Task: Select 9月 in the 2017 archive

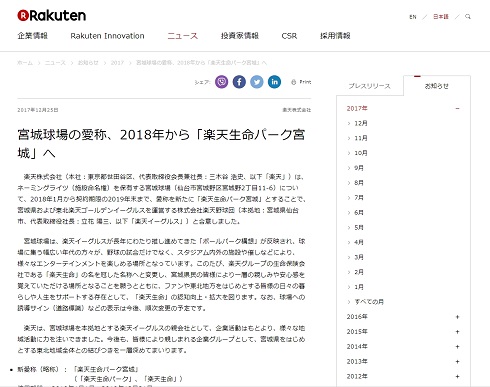Action: tap(359, 168)
